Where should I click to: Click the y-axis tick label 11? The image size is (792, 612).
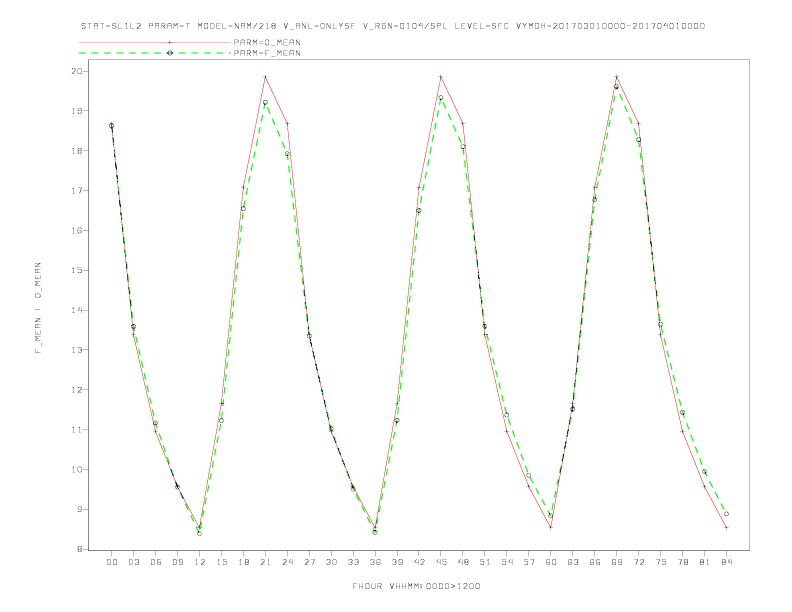pyautogui.click(x=76, y=429)
